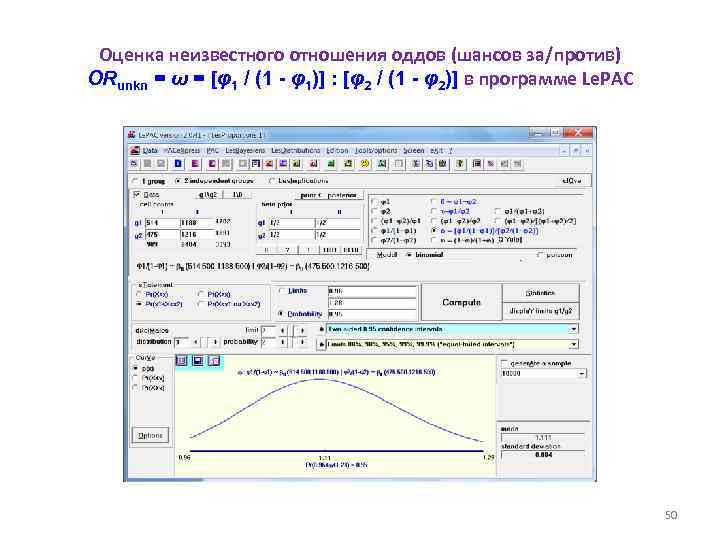The height and width of the screenshot is (540, 720).
Task: Click the standard deviation value 0.084
Action: 543,455
